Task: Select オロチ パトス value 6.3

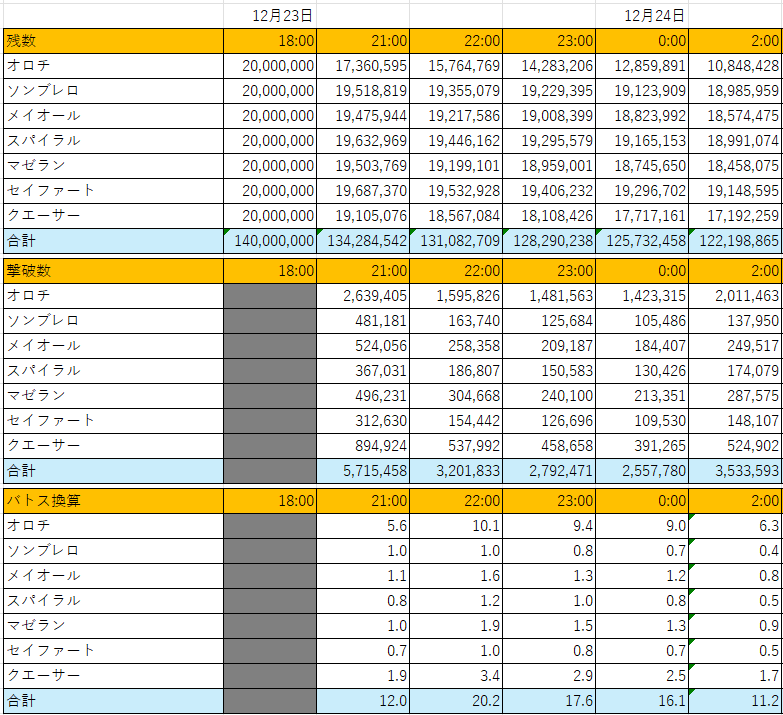Action: click(x=735, y=526)
